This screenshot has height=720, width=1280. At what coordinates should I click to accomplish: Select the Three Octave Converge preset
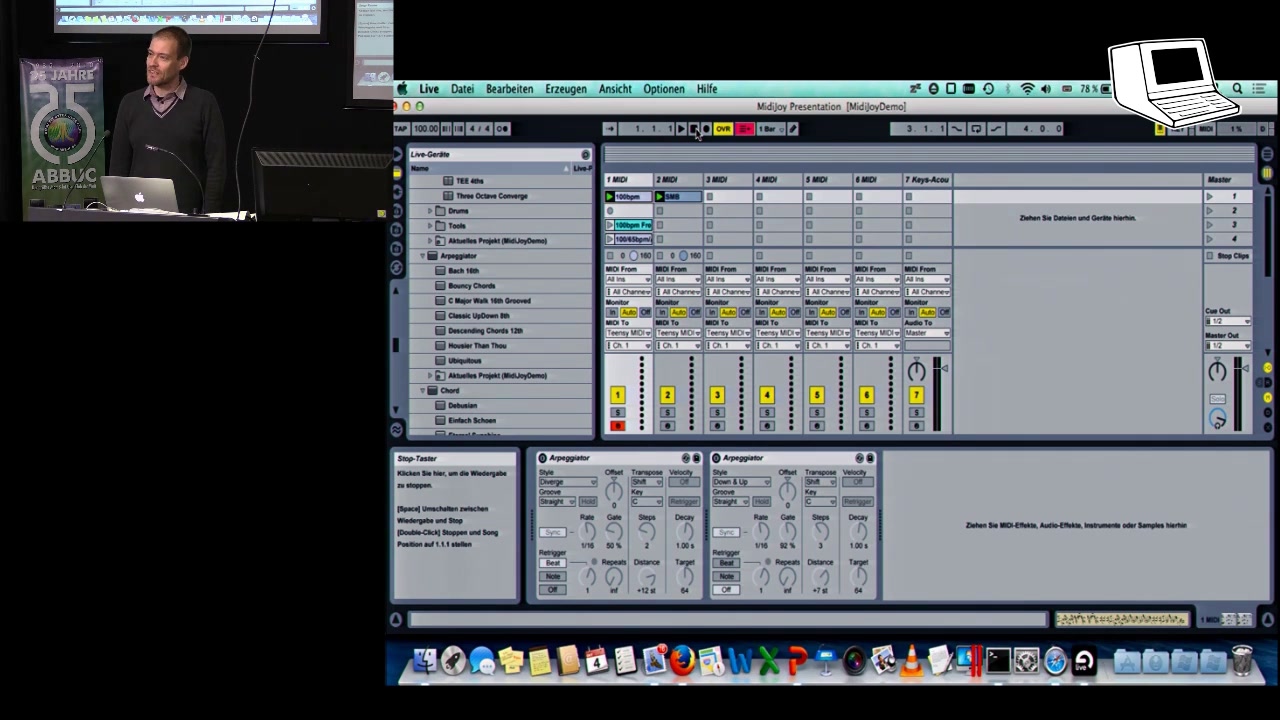[x=492, y=196]
